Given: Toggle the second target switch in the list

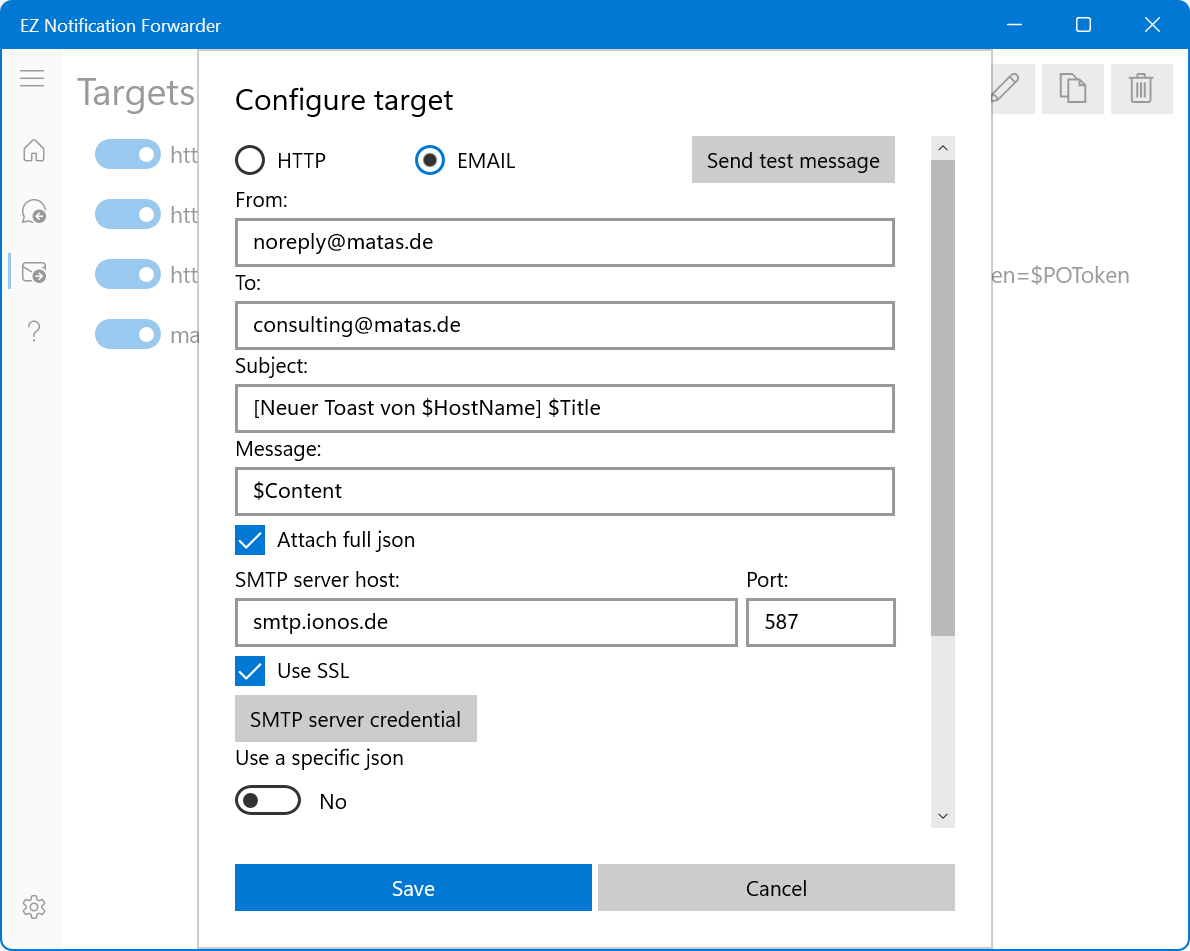Looking at the screenshot, I should click(x=128, y=214).
